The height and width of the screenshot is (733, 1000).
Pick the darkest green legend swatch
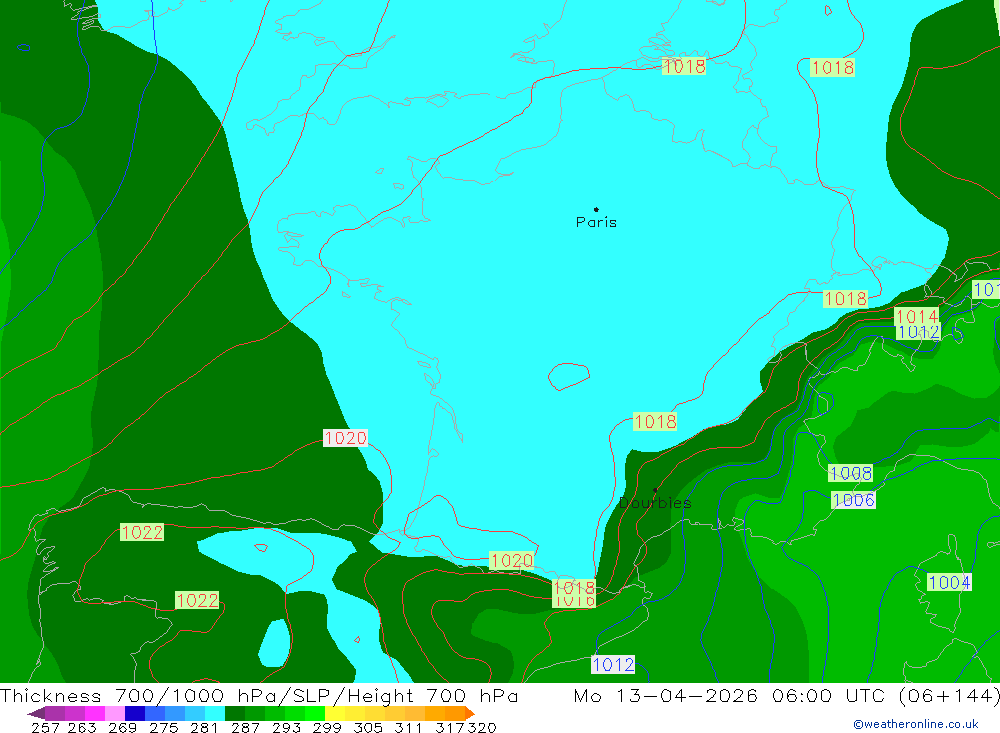[x=235, y=713]
